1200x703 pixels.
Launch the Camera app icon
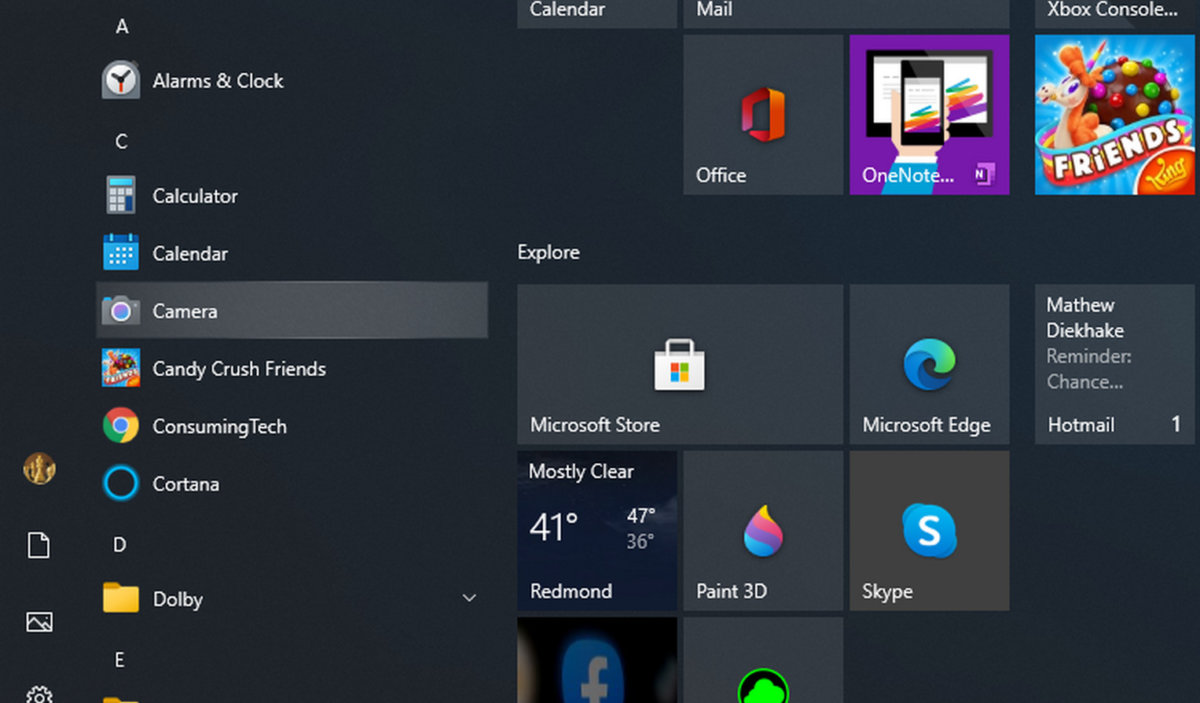click(x=121, y=311)
